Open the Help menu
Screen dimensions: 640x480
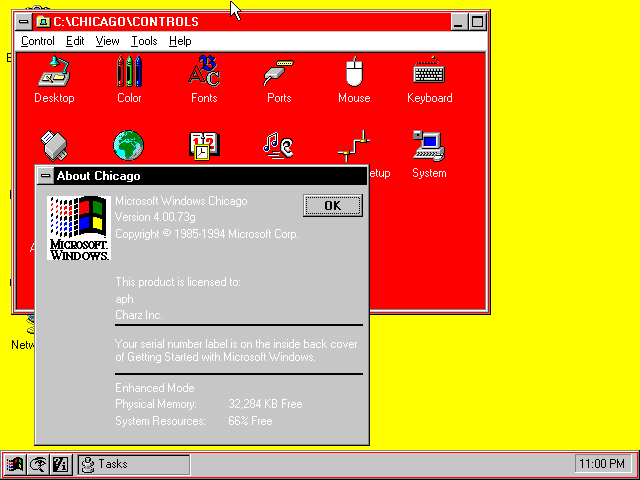(180, 41)
